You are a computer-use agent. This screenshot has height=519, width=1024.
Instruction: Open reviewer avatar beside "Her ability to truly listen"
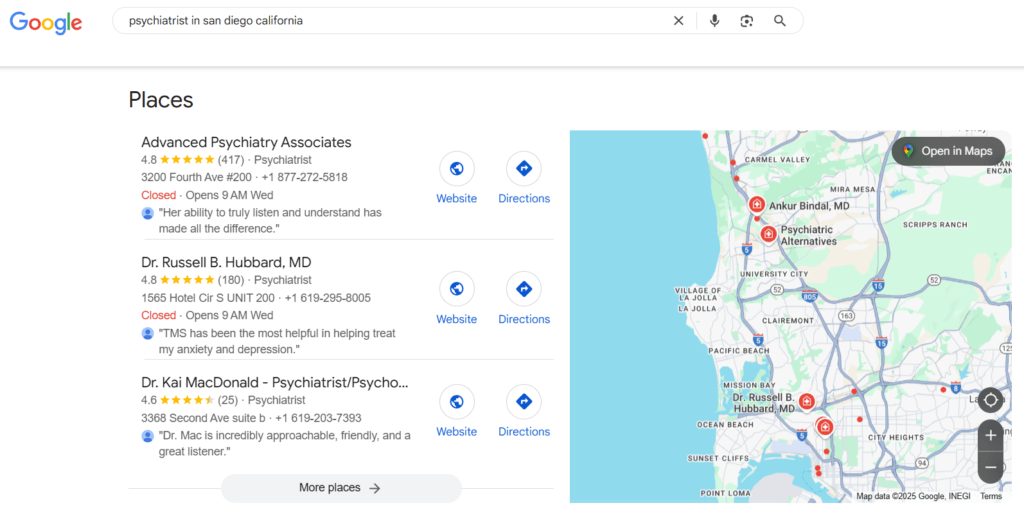[x=148, y=213]
